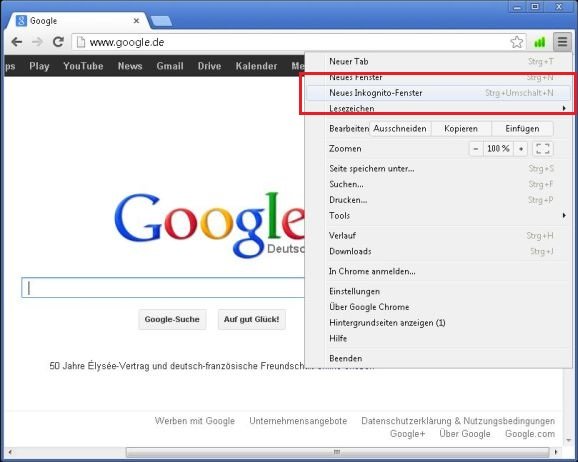Viewport: 578px width, 462px height.
Task: Click Ausschneiden in the Bearbeiten row
Action: [x=400, y=129]
